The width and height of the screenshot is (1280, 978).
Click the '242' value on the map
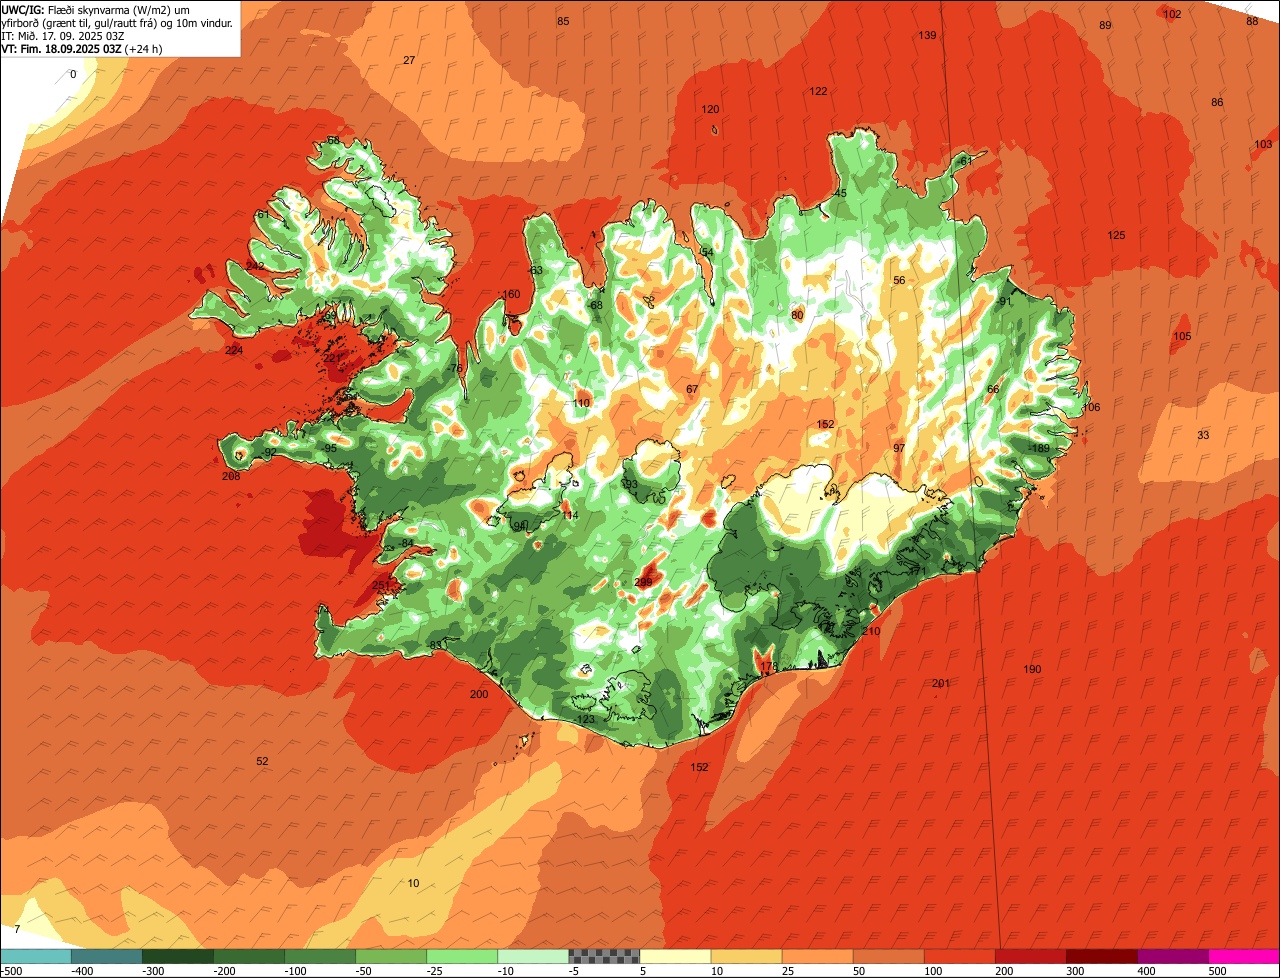click(256, 266)
